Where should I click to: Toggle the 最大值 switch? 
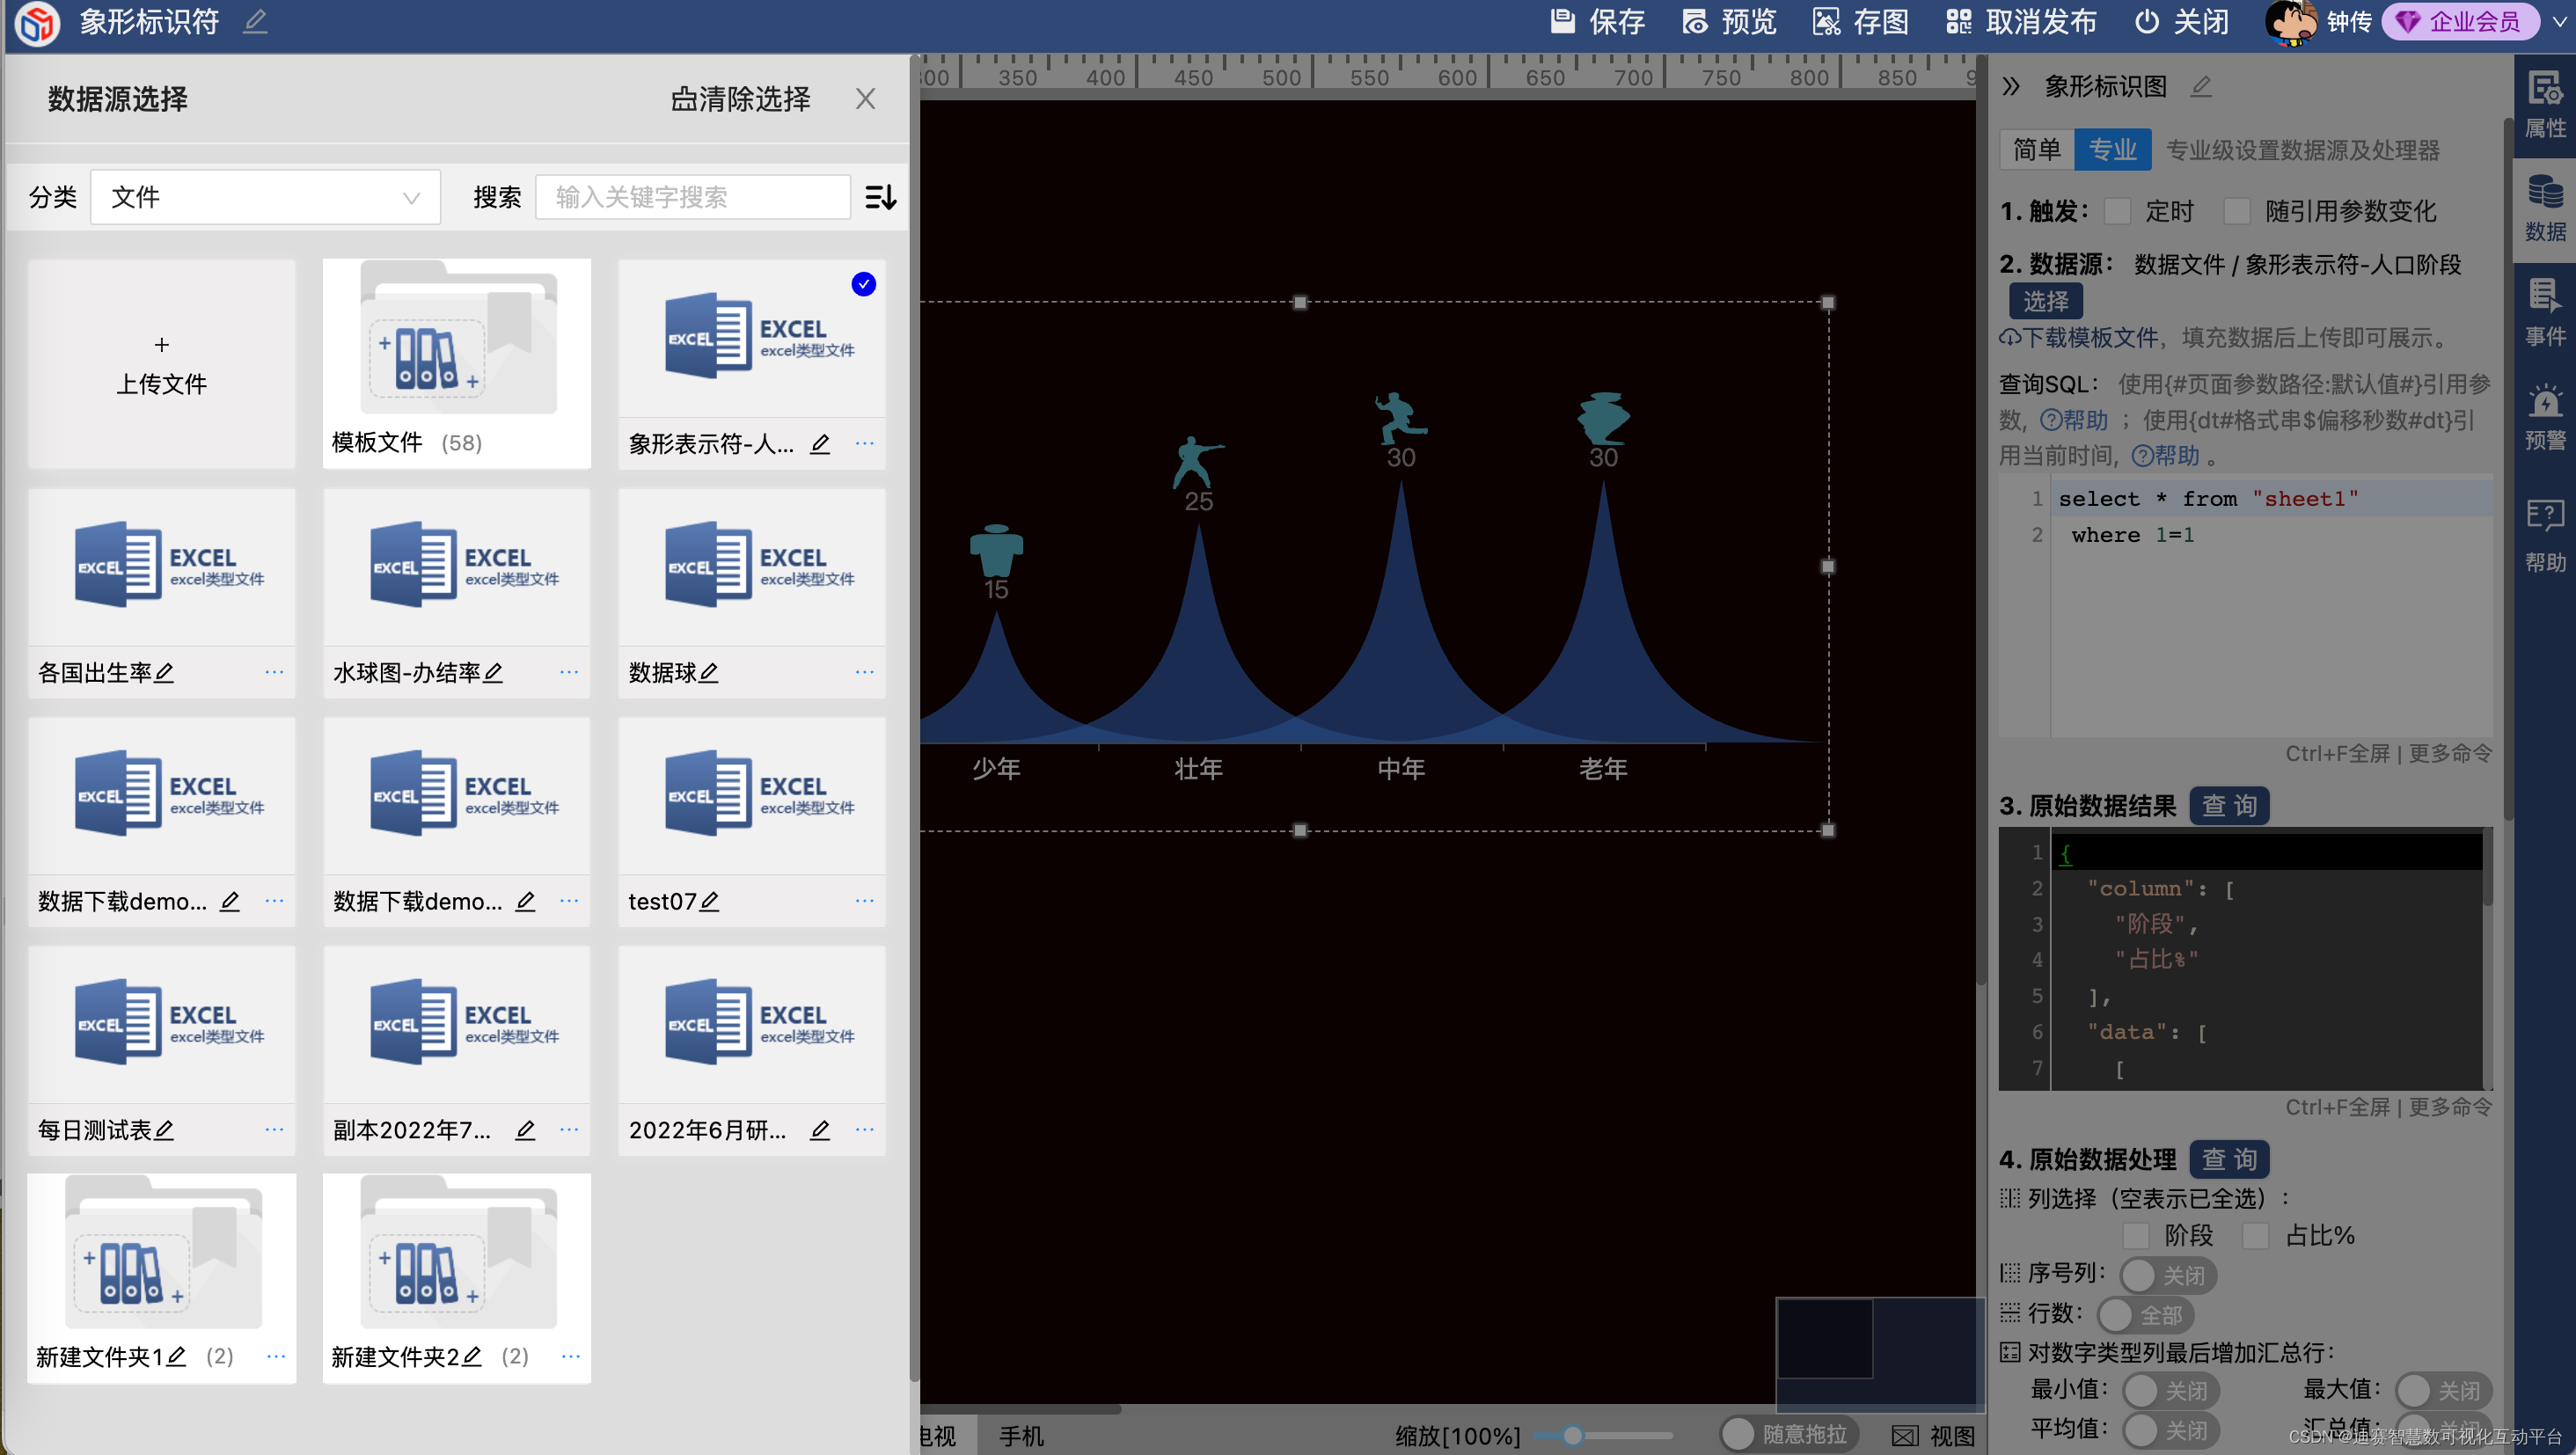point(2443,1391)
